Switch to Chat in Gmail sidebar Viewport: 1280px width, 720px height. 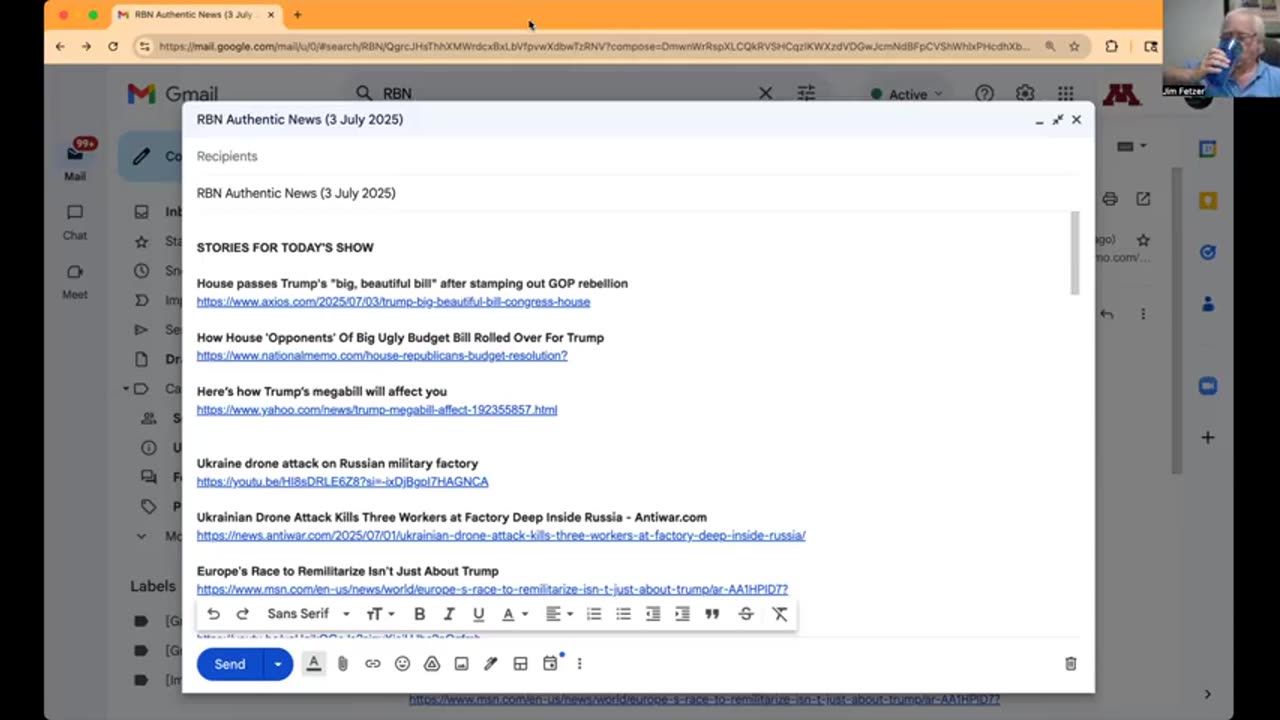[x=75, y=222]
